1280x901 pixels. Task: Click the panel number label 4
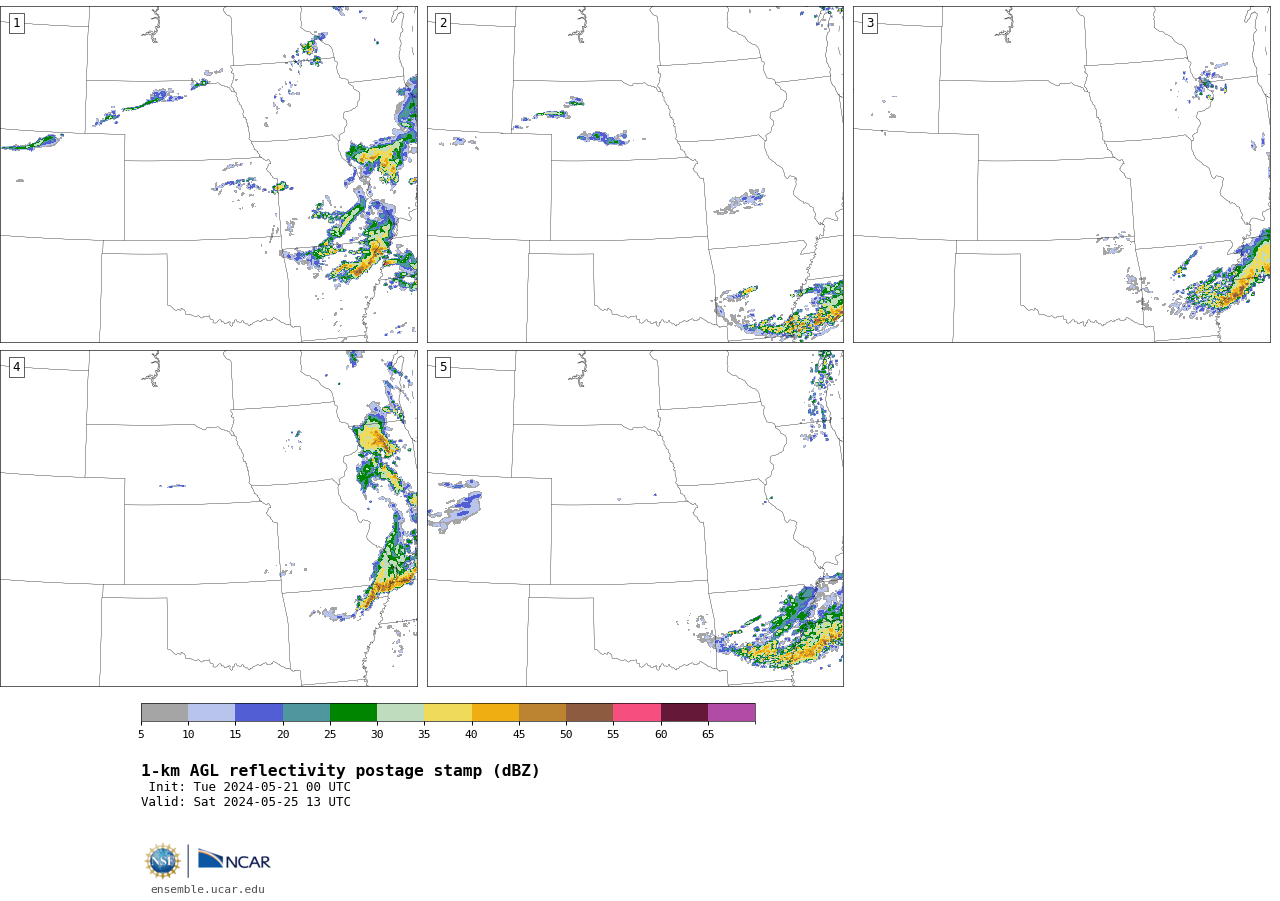16,367
